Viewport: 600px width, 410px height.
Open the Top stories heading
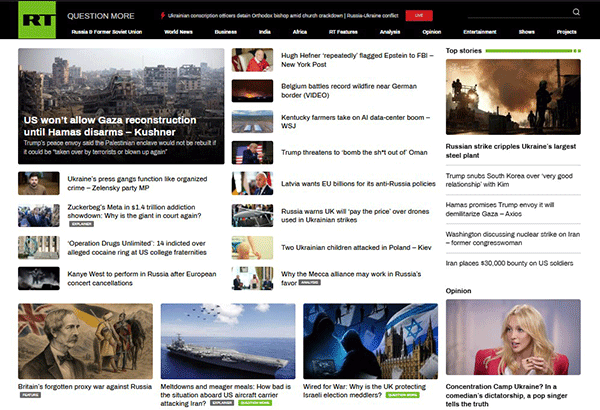[463, 51]
